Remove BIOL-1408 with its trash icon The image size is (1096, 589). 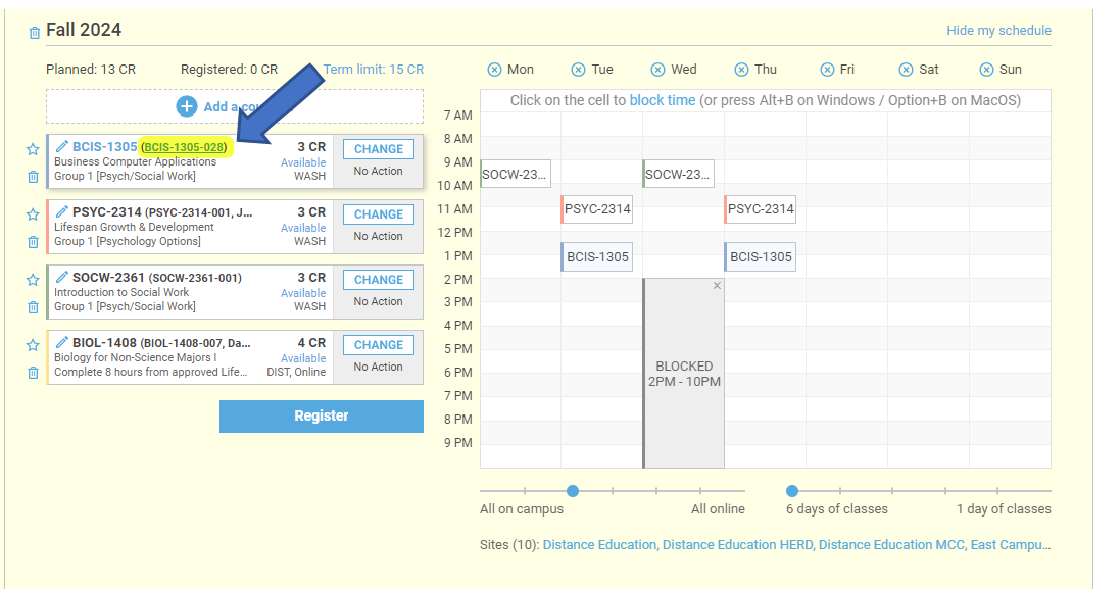pyautogui.click(x=33, y=372)
